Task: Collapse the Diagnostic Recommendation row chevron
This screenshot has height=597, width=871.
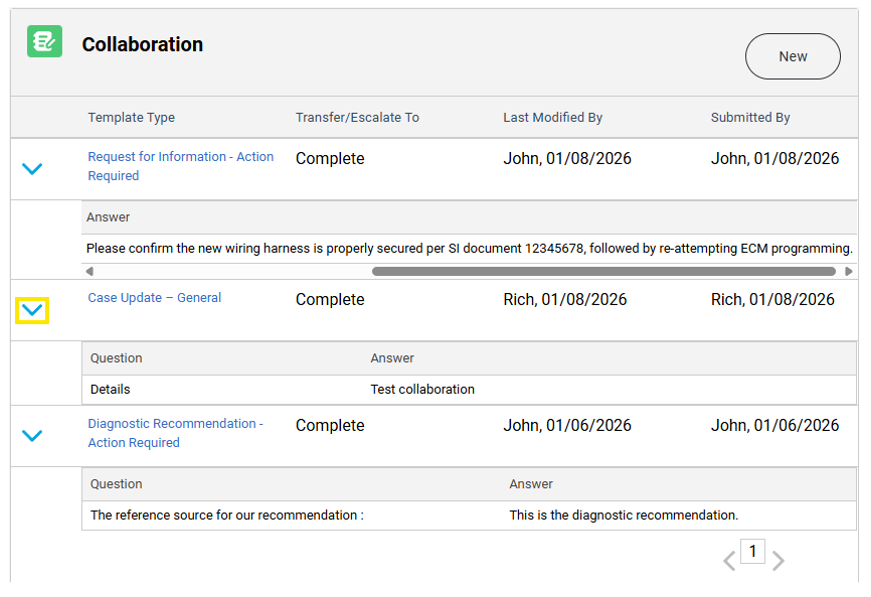Action: [x=33, y=436]
